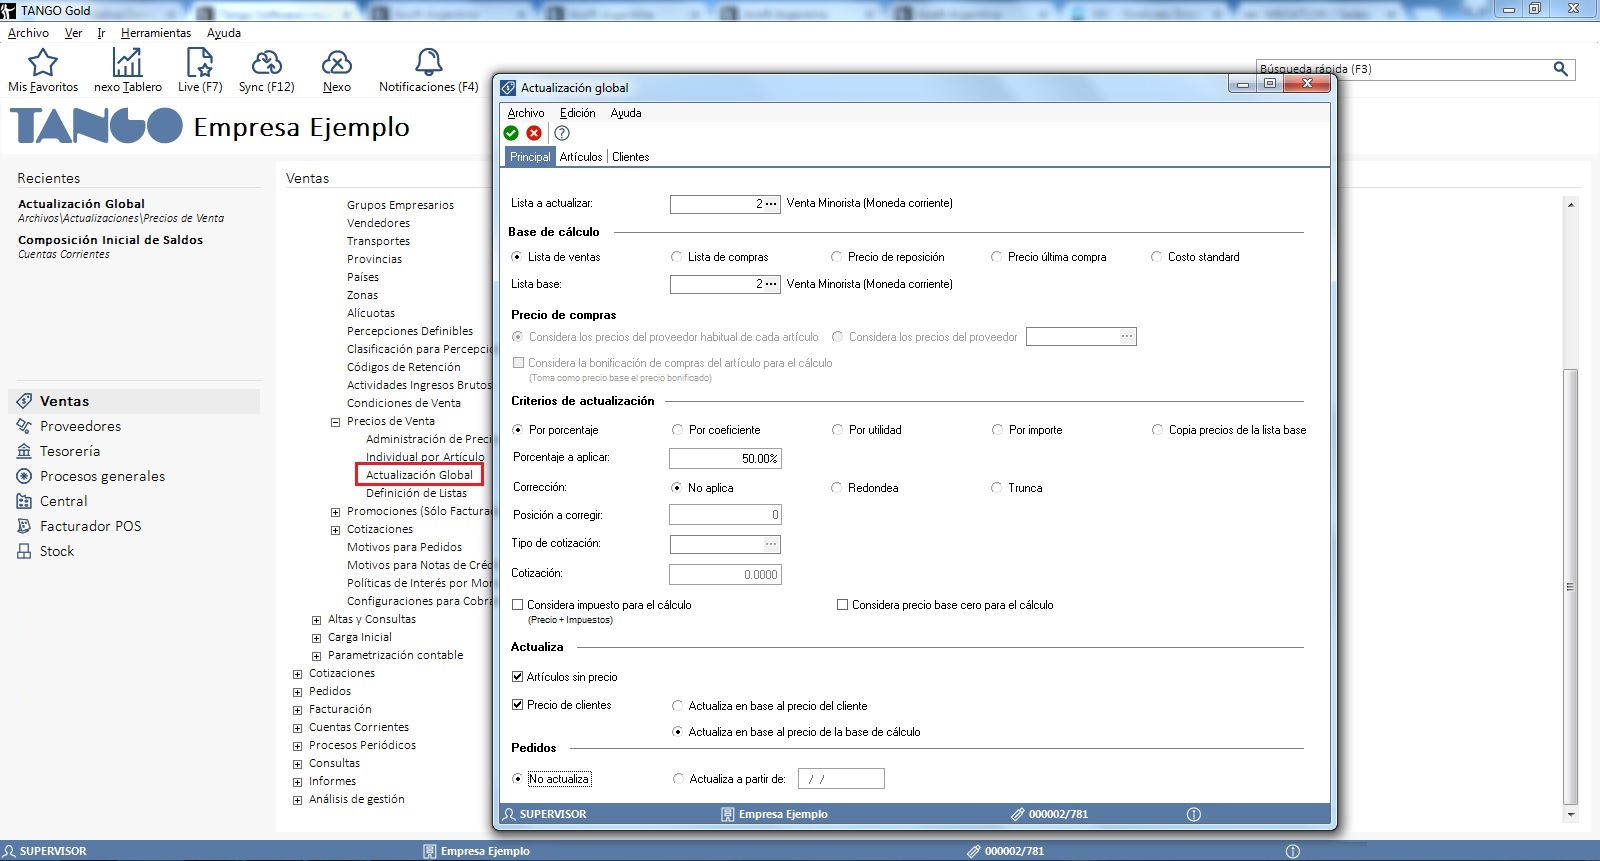Click the quick search magnifier icon
The width and height of the screenshot is (1600, 861).
pos(1560,69)
